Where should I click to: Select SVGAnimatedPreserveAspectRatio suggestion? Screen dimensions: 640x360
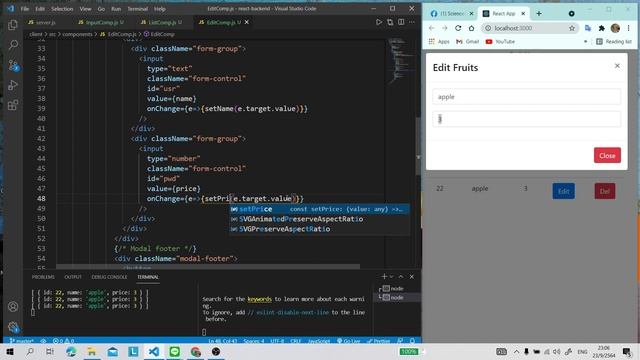320,219
